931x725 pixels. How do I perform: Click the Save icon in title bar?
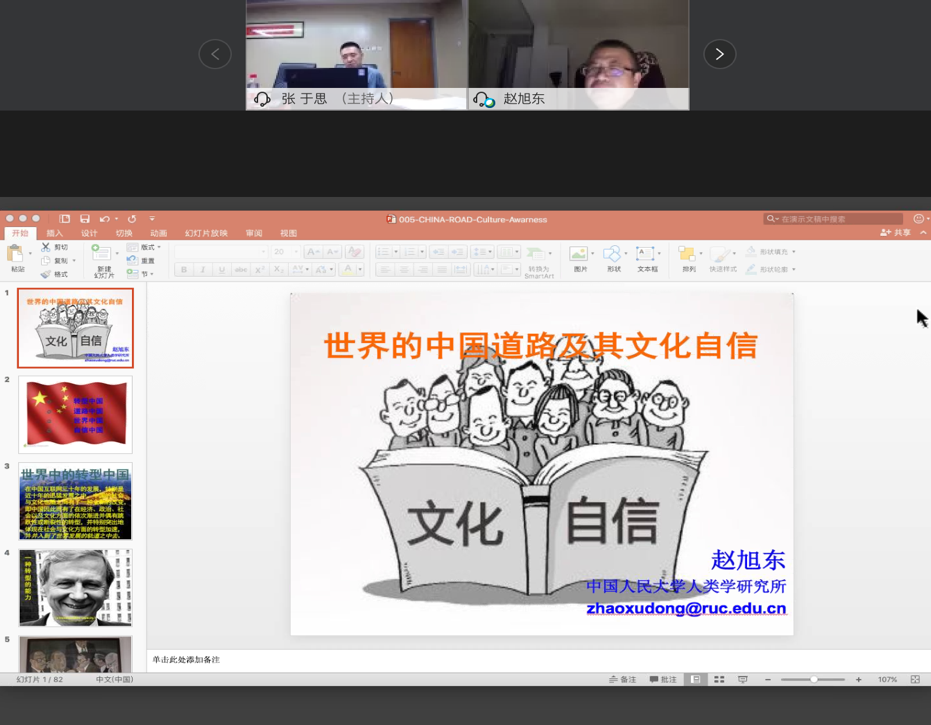tap(85, 219)
